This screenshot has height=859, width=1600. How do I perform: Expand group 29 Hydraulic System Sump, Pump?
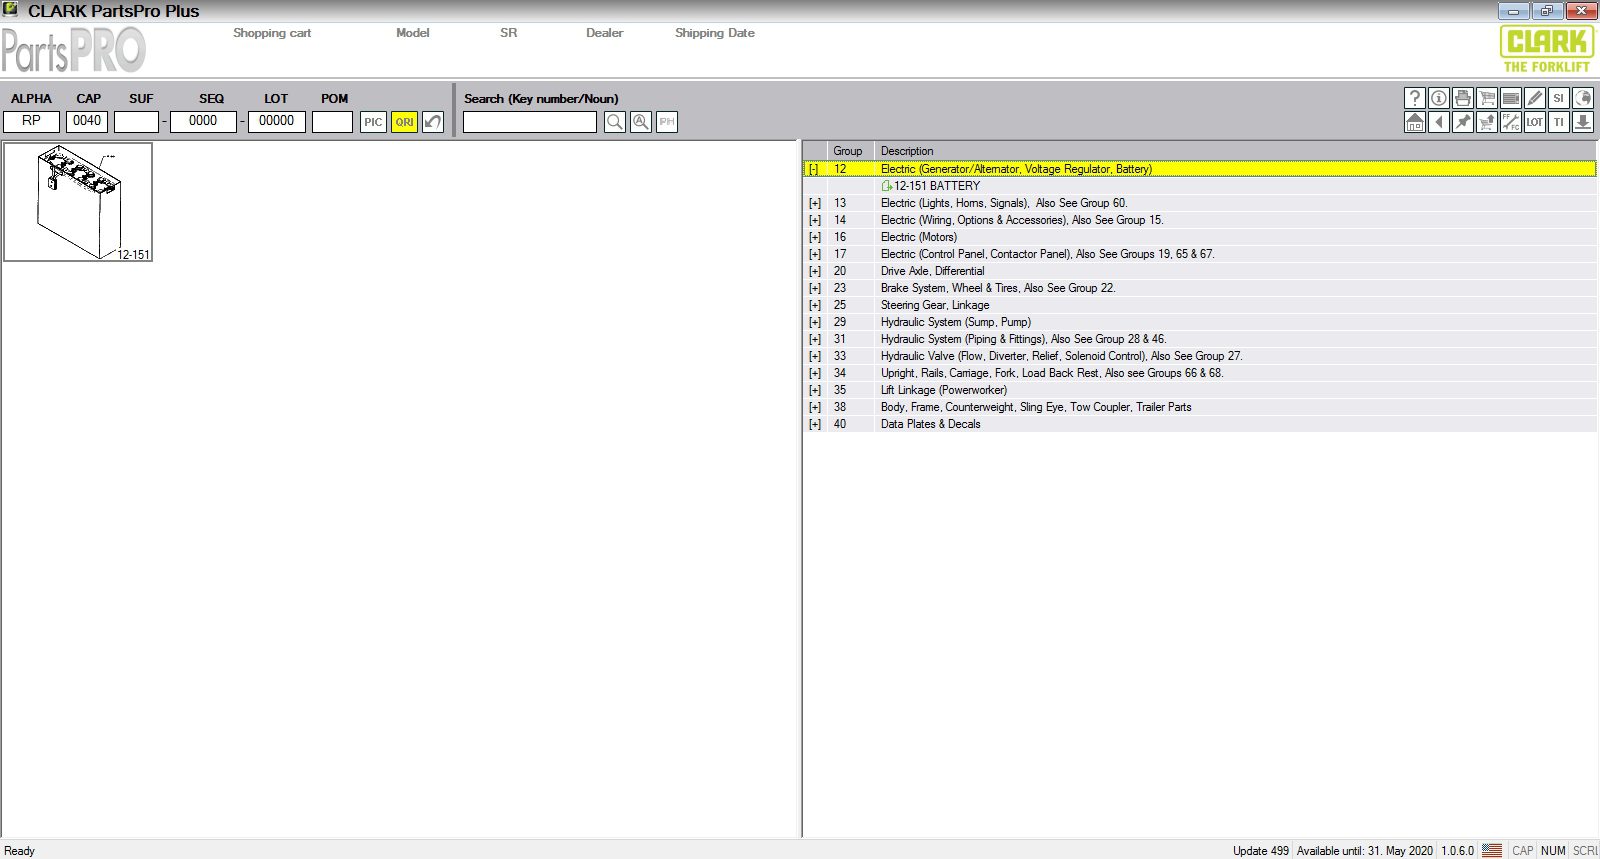(815, 322)
